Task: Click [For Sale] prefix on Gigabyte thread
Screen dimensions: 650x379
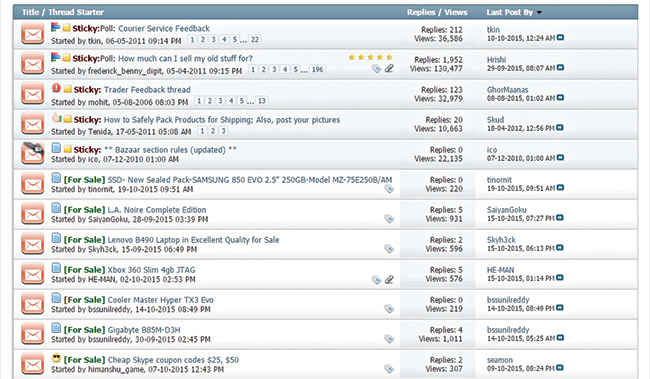Action: 85,330
